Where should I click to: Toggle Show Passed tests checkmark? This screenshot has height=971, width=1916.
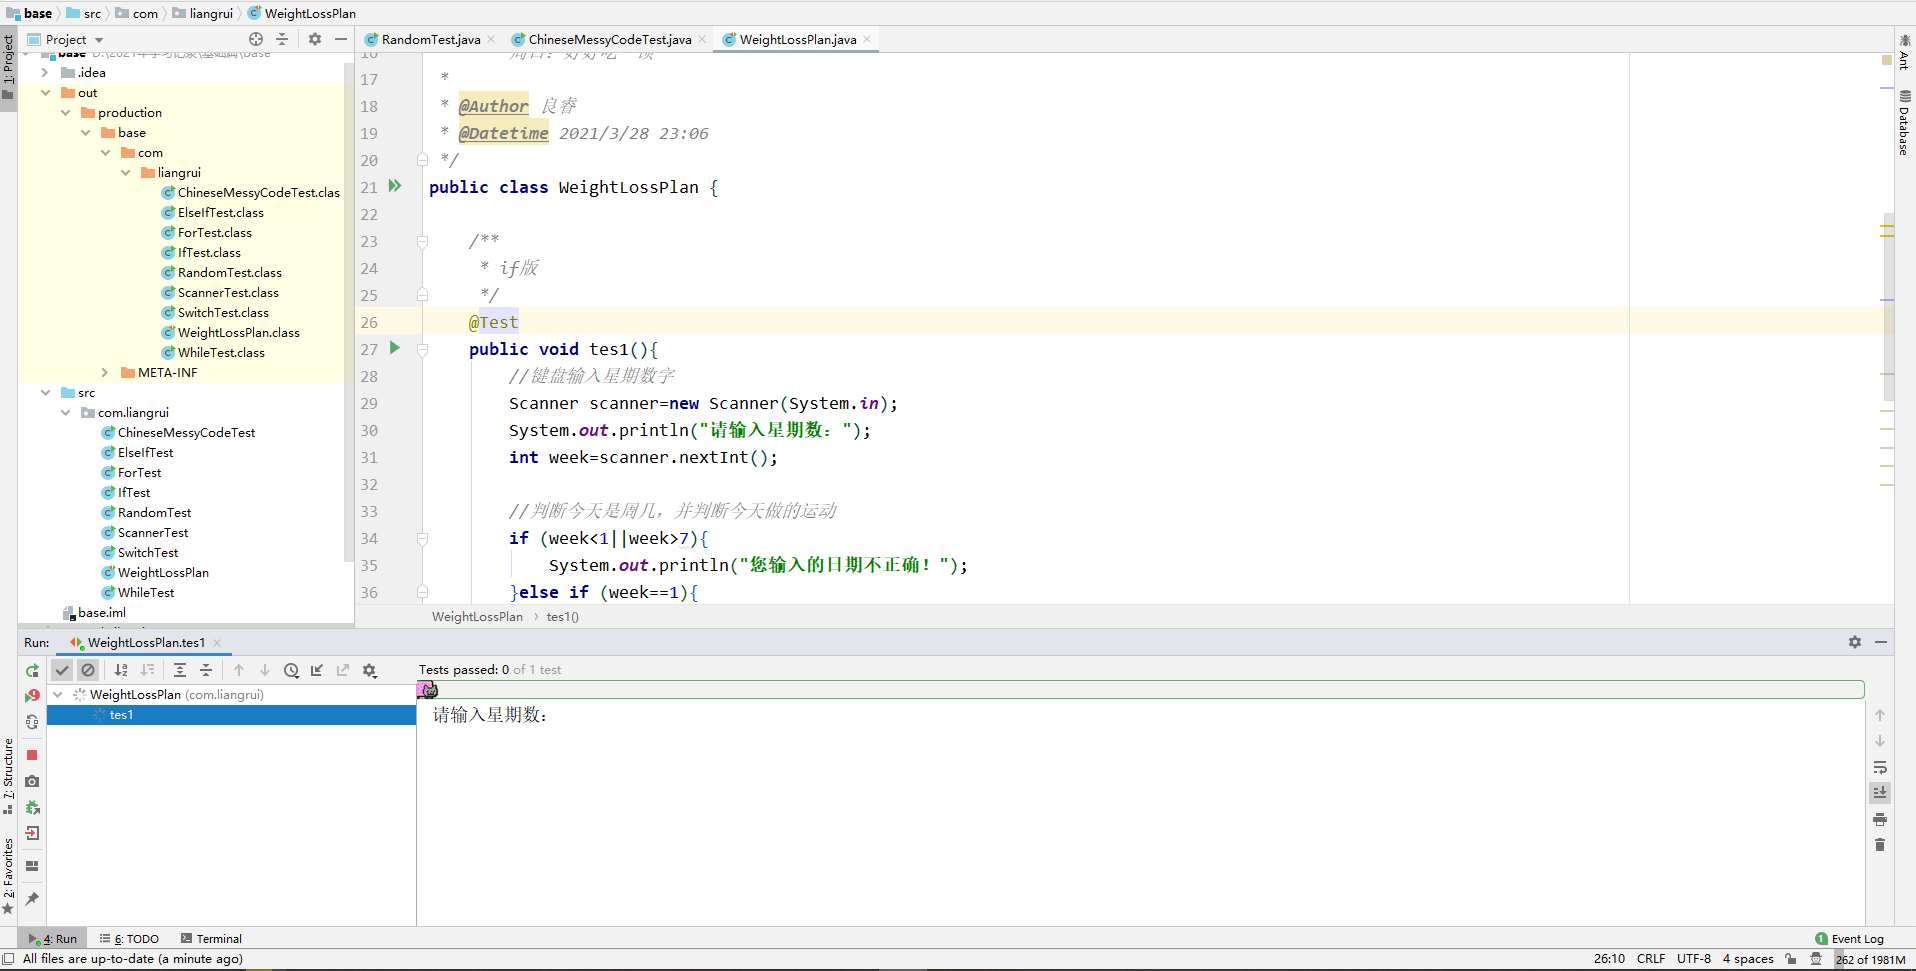pos(62,670)
